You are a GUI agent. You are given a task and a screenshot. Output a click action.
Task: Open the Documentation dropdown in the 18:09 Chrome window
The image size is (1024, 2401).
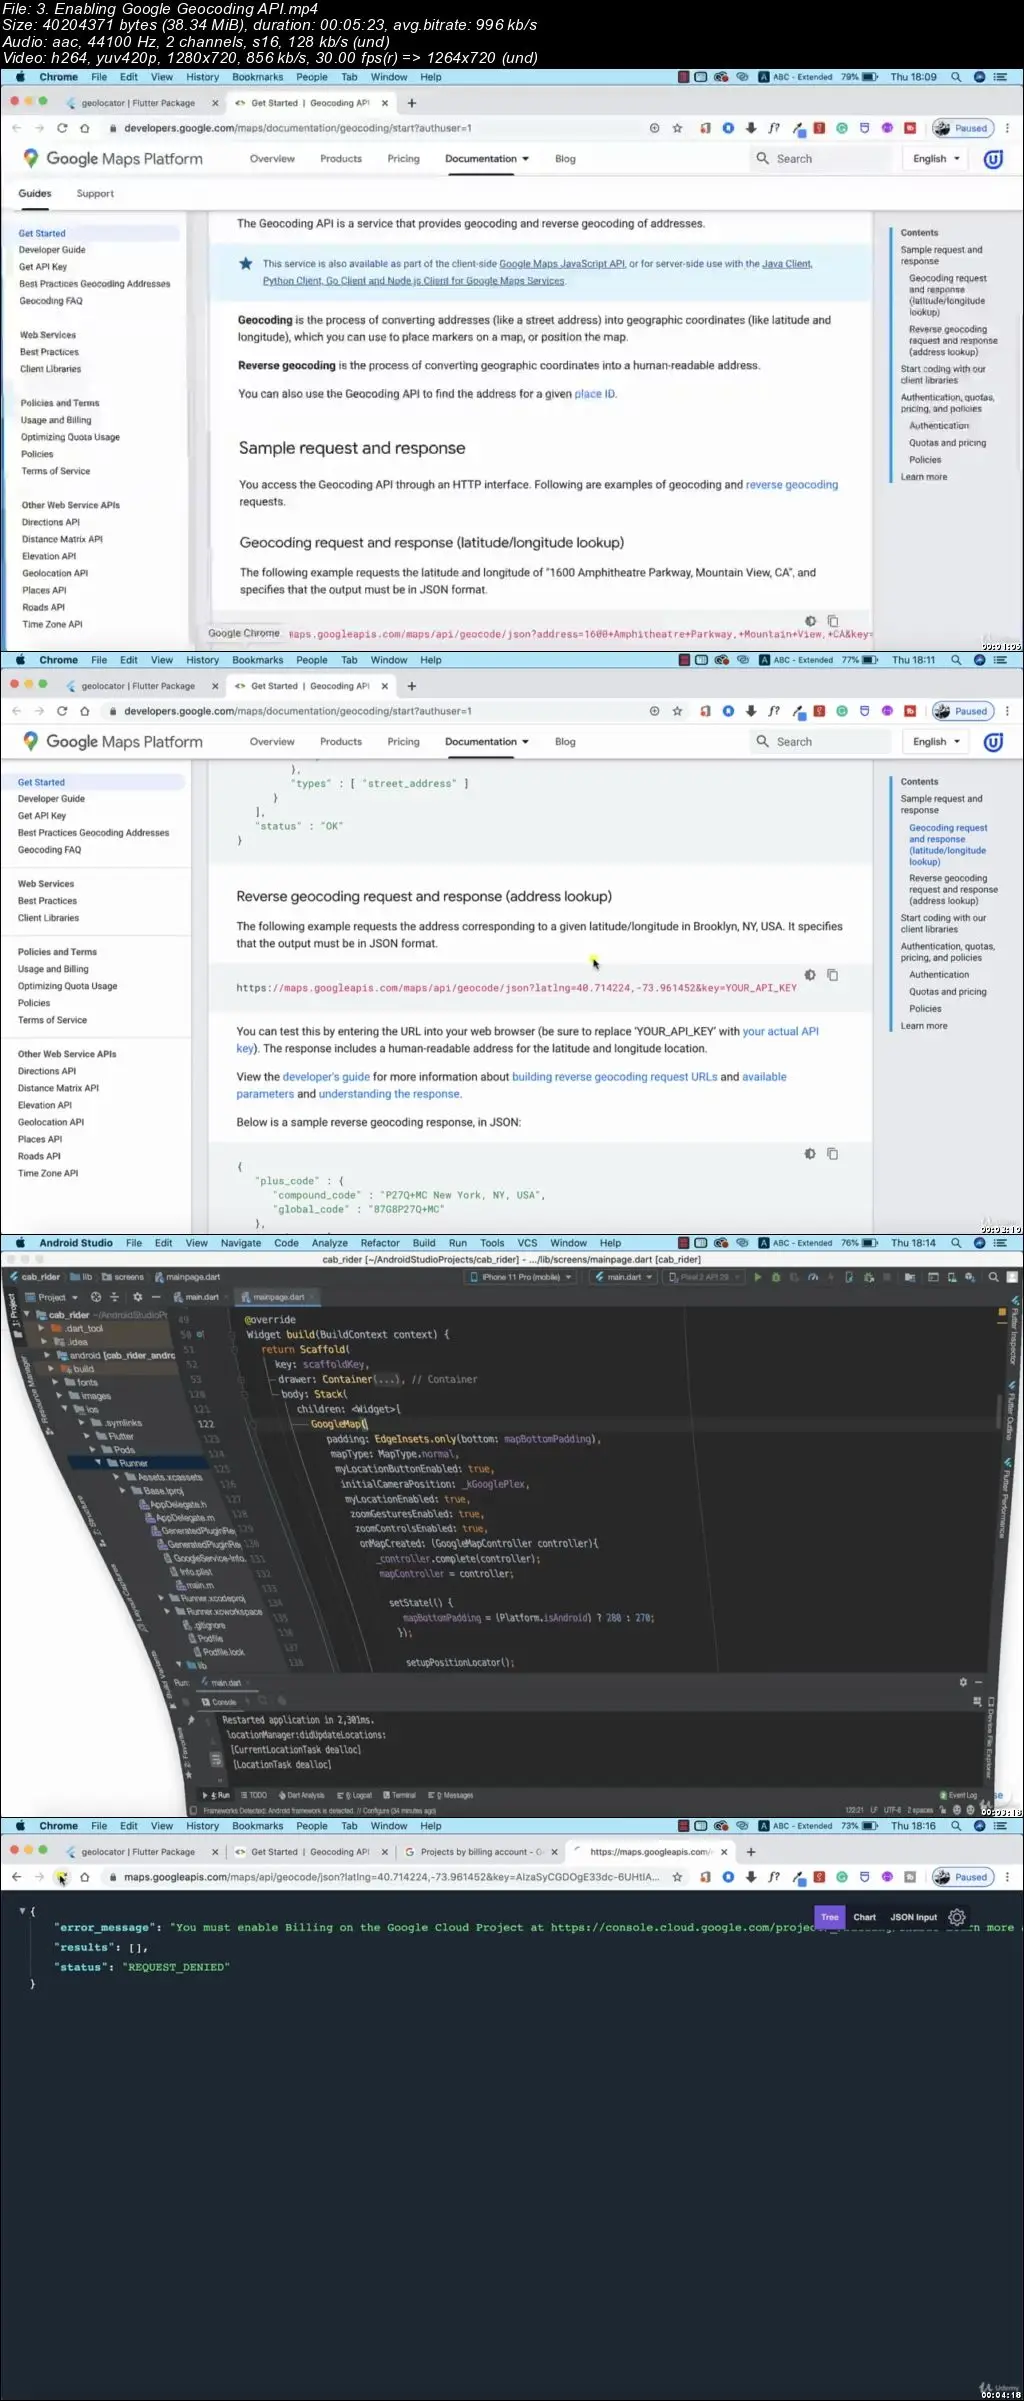[x=487, y=159]
